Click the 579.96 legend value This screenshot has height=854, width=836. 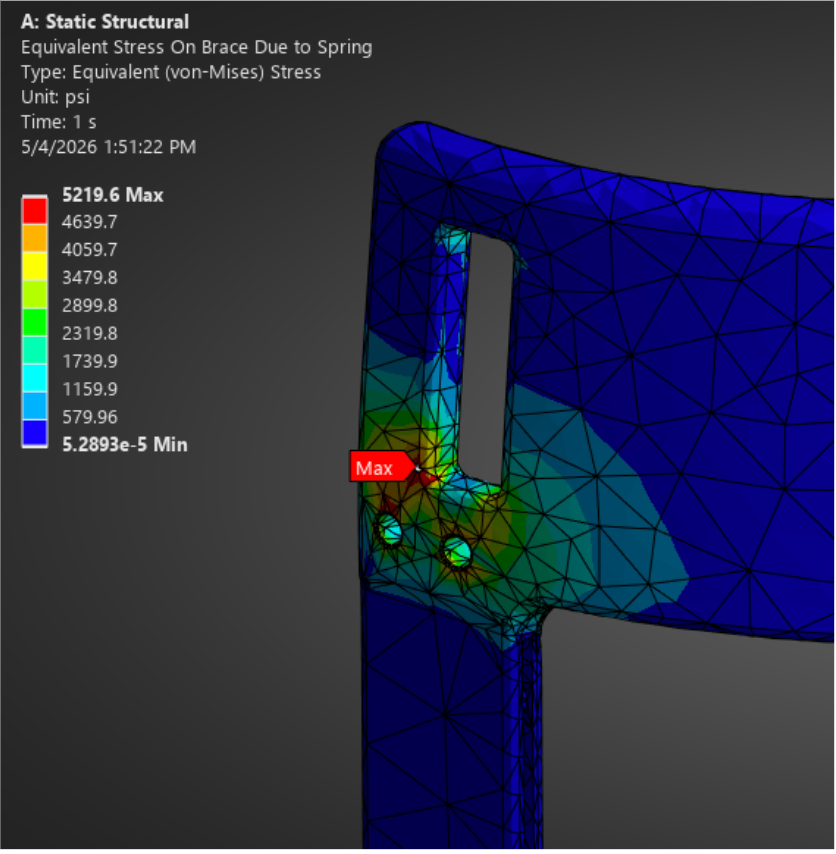(x=90, y=418)
